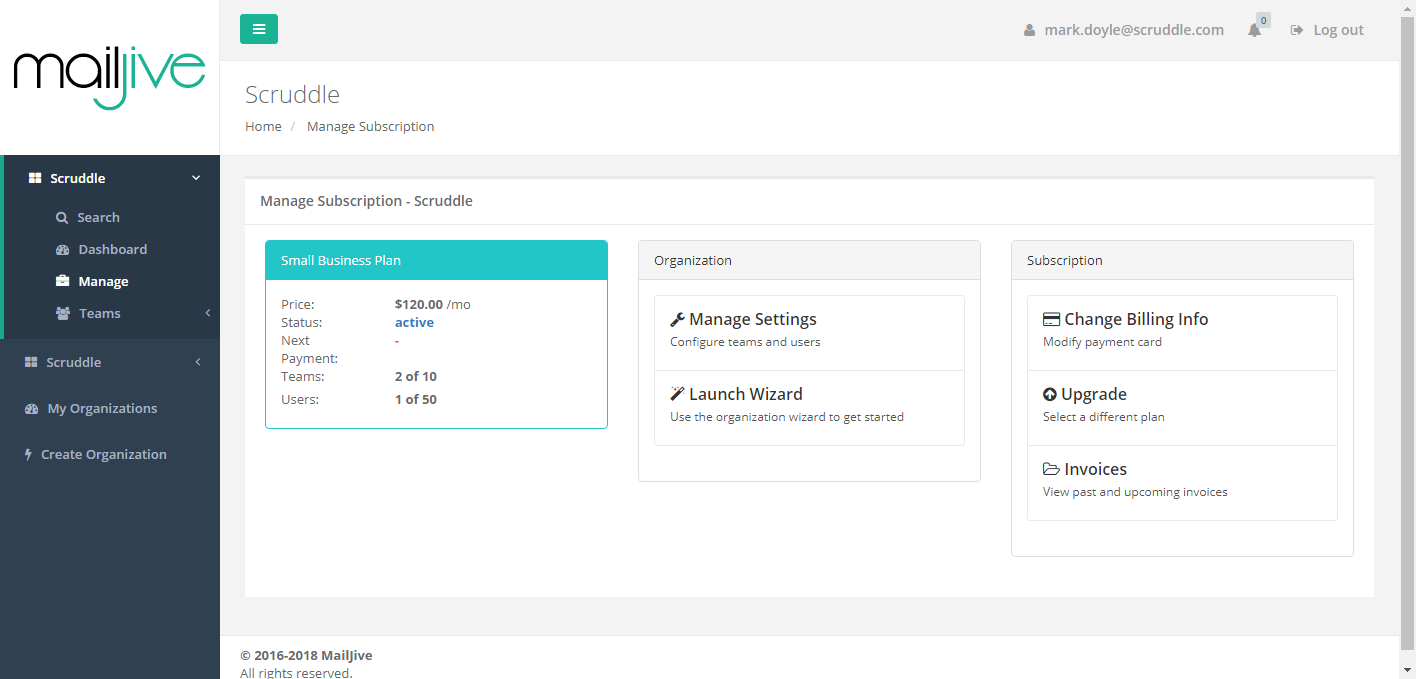Click Configure teams and users description
Screen dimensions: 1416x679
[x=745, y=342]
